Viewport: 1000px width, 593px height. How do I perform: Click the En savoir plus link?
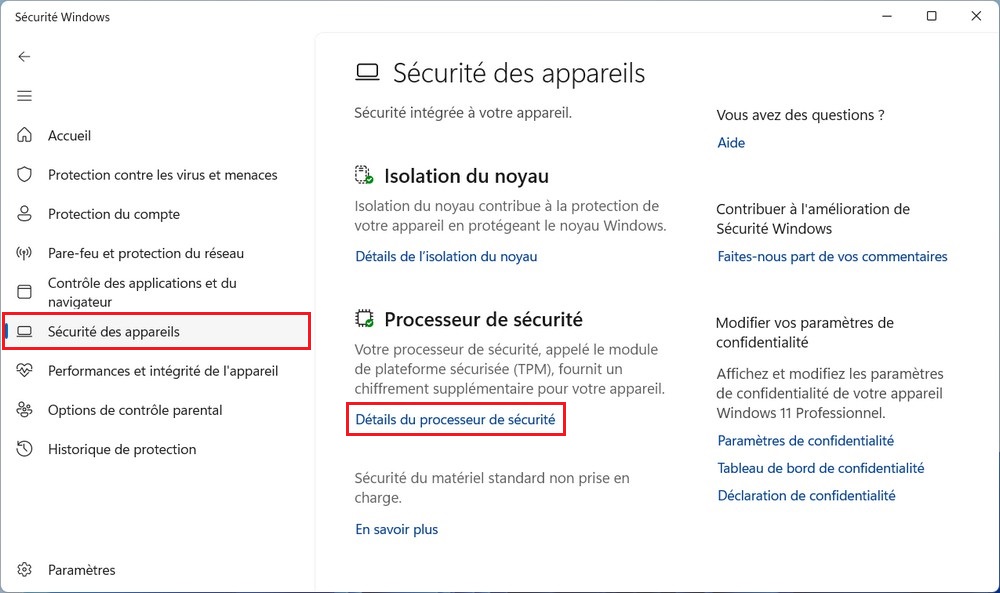pos(397,530)
